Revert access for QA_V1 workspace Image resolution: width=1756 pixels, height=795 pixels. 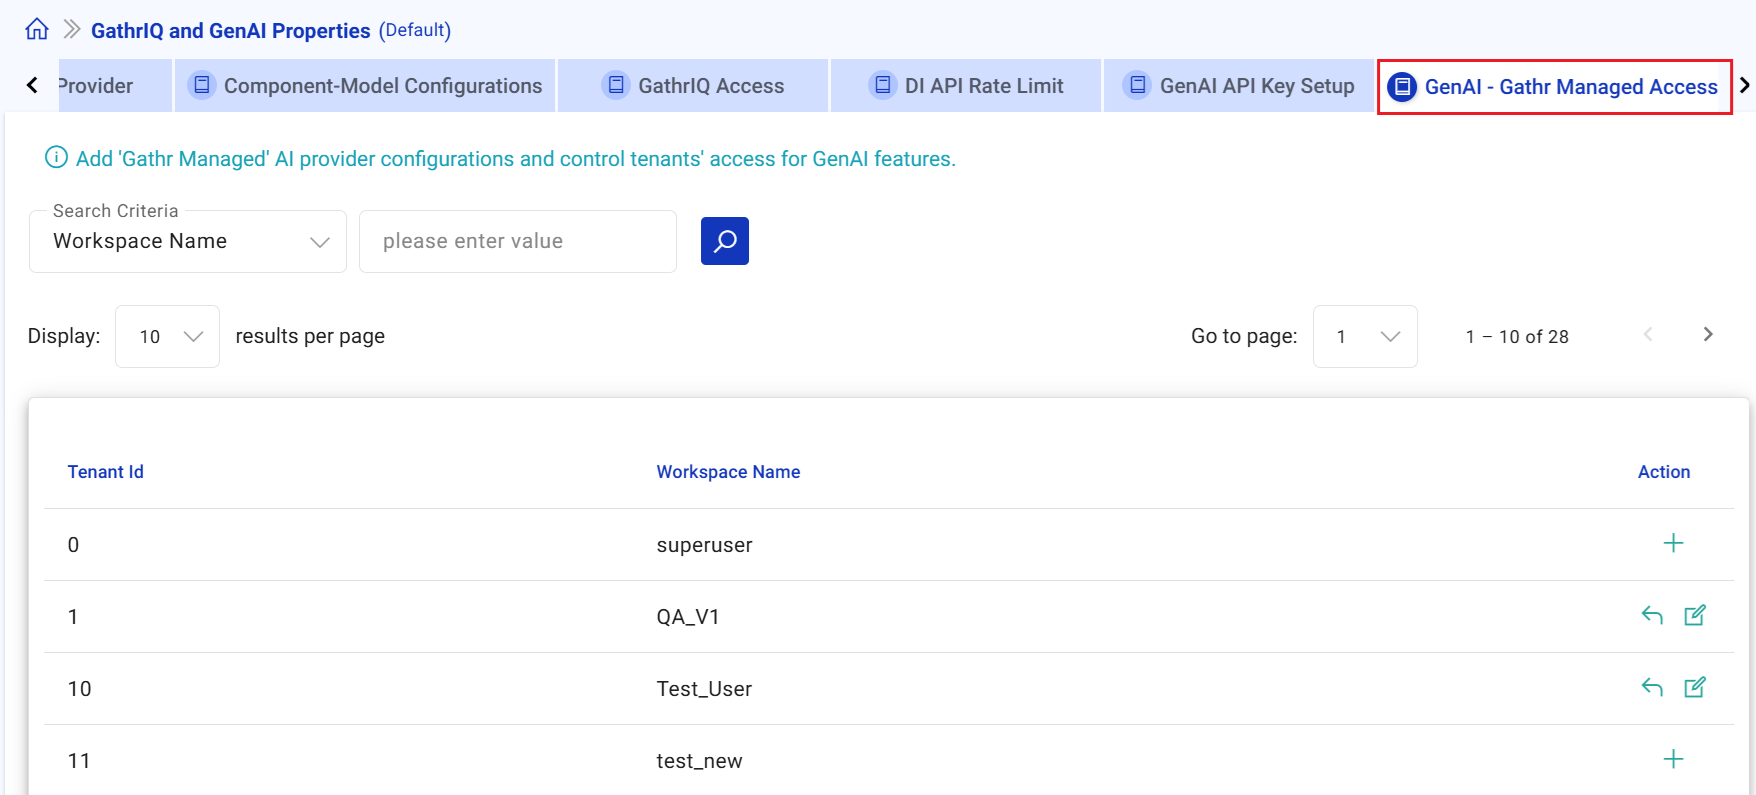1652,616
